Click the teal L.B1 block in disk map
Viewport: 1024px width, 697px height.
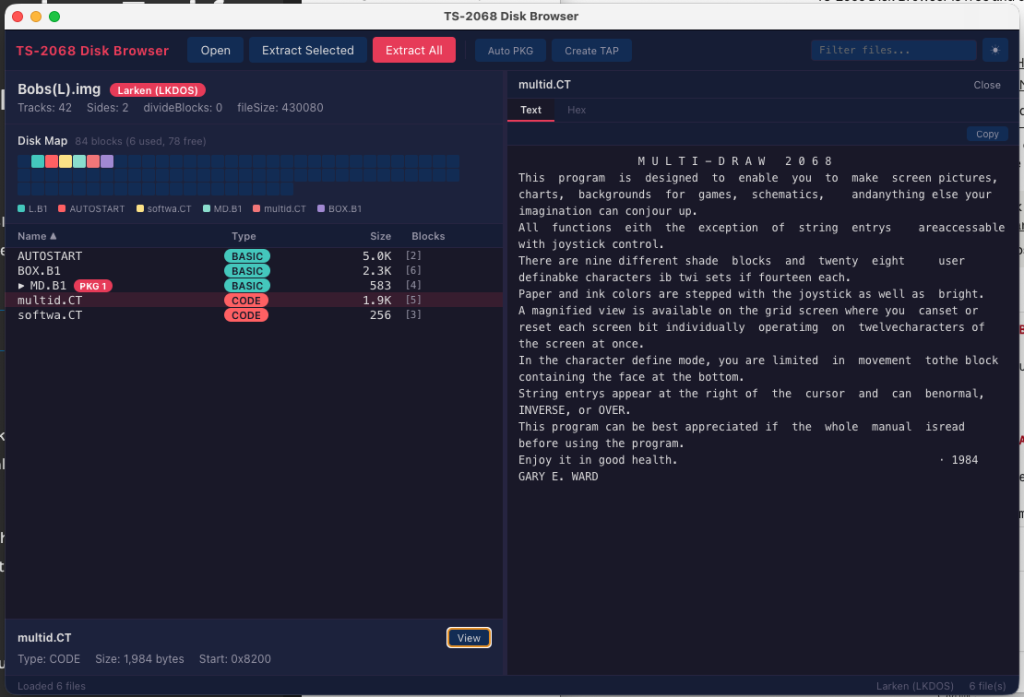[38, 161]
